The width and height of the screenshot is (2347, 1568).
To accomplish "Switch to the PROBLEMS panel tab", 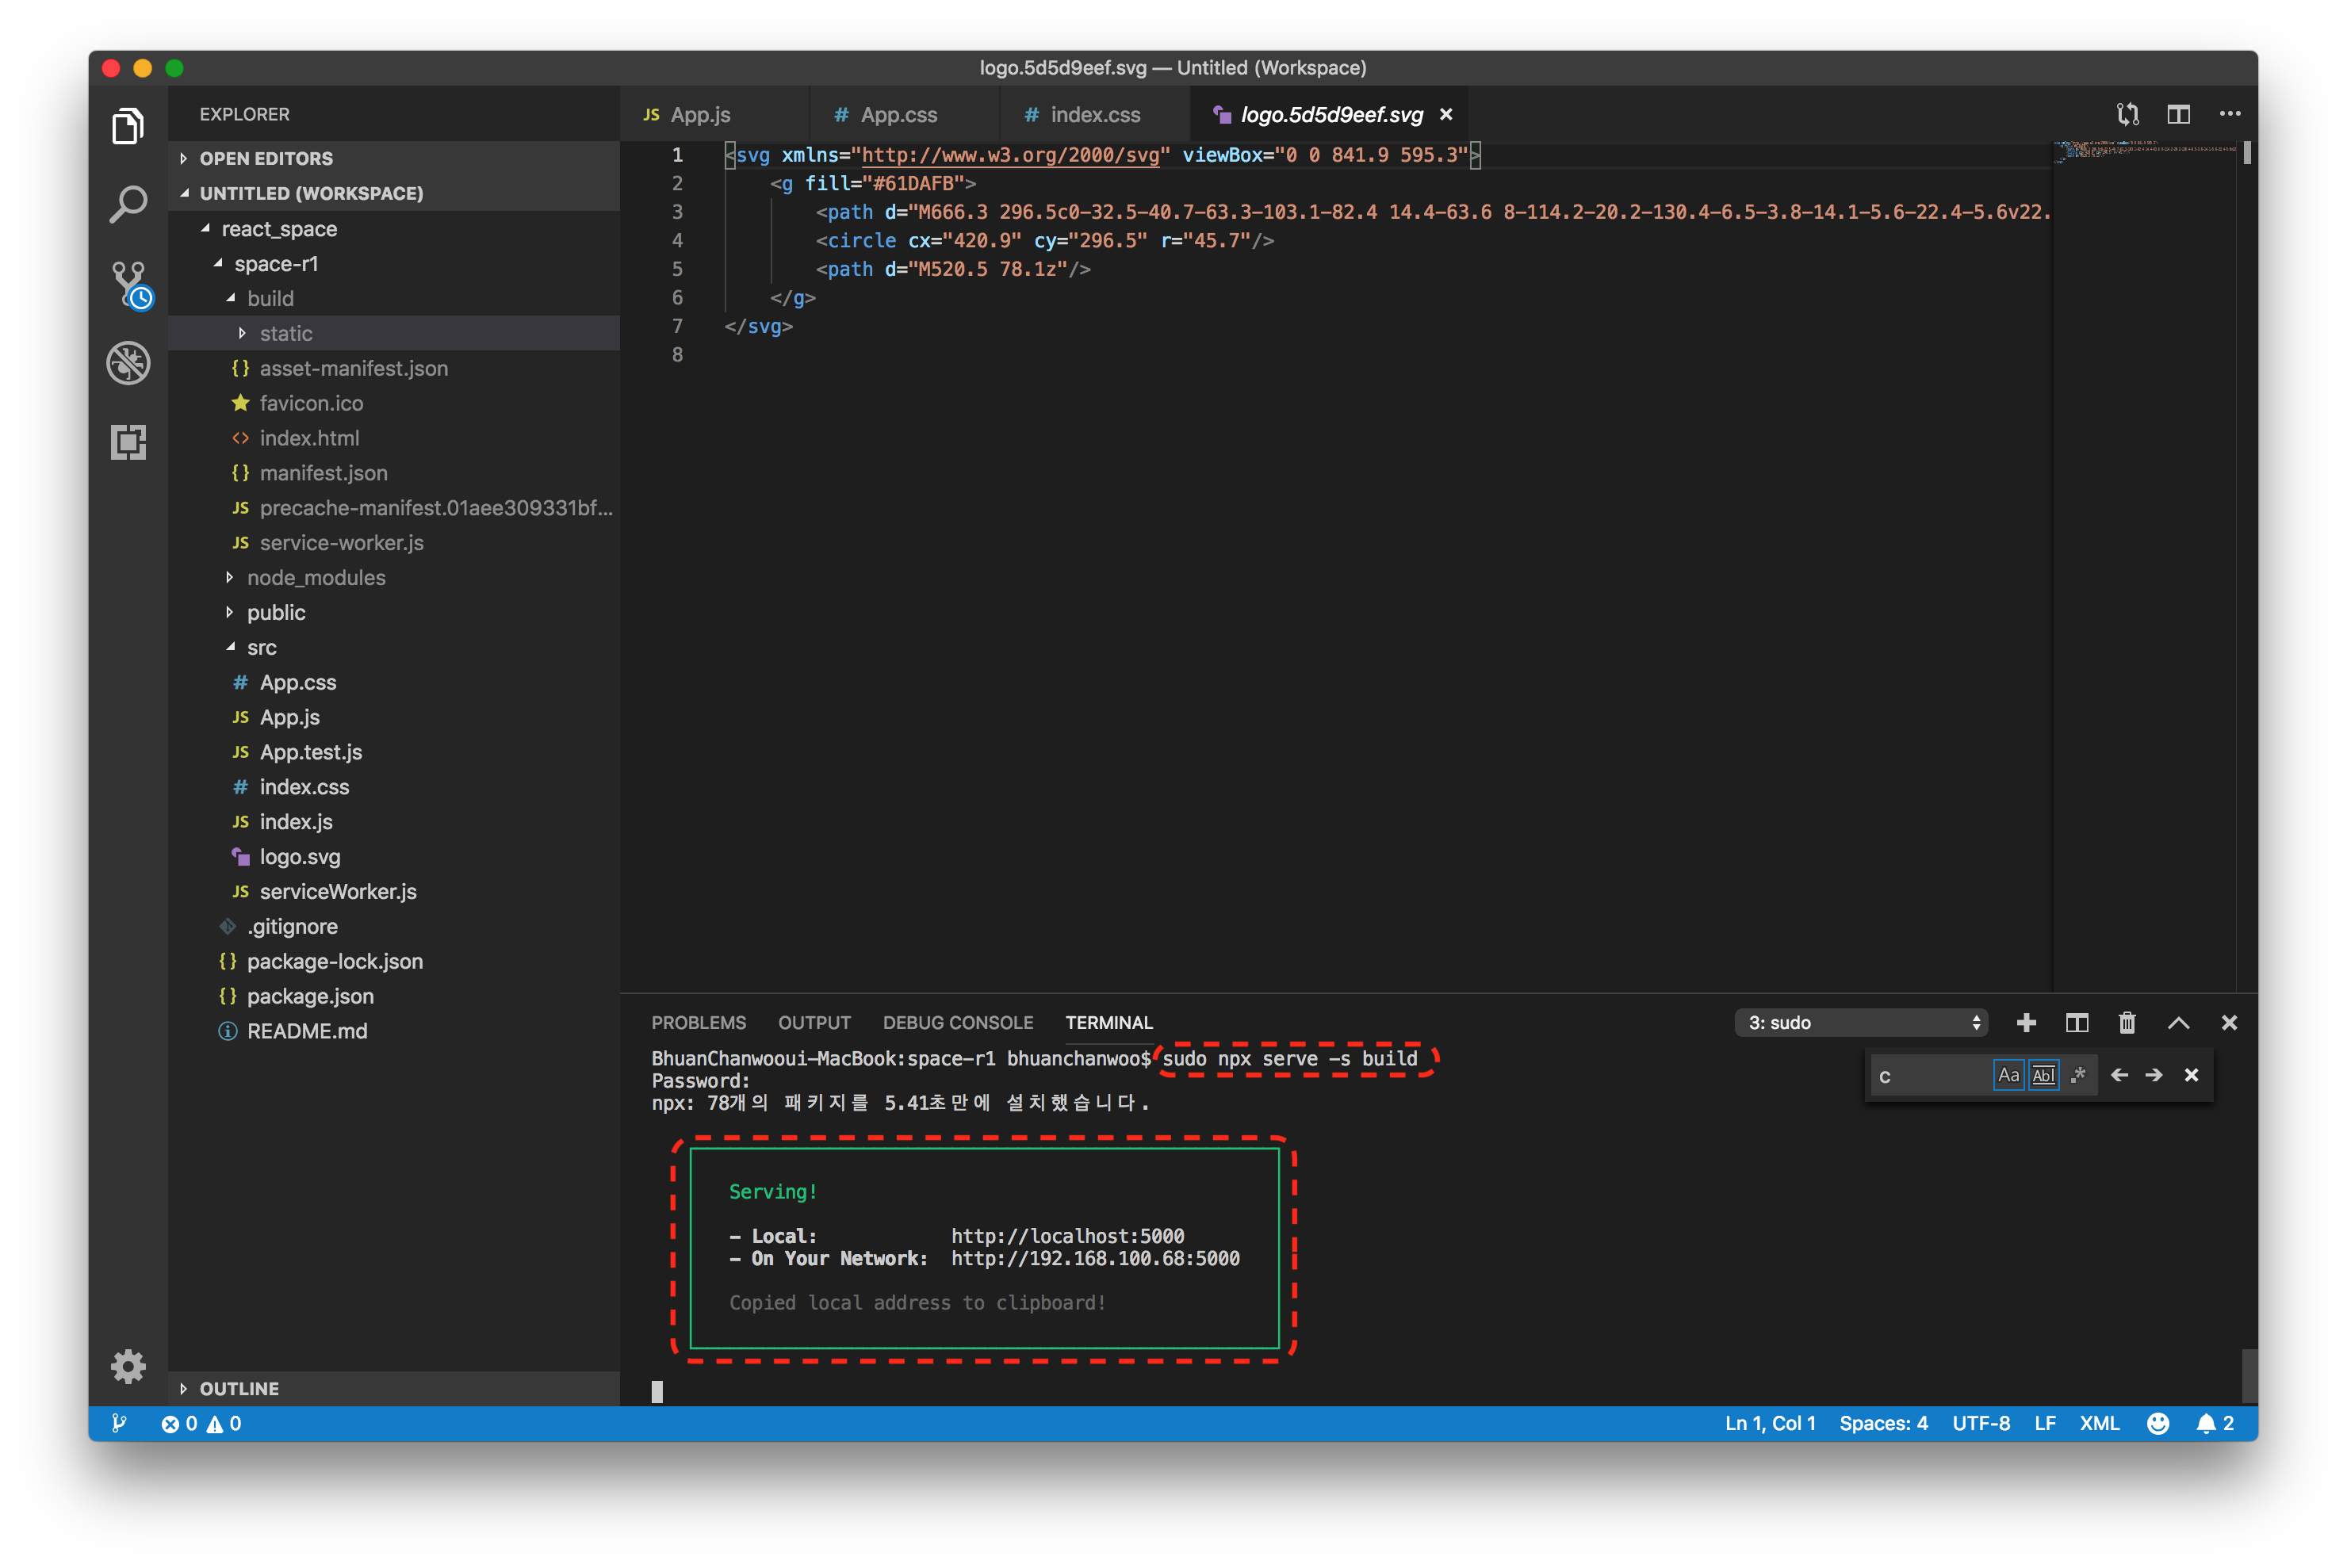I will point(698,1023).
